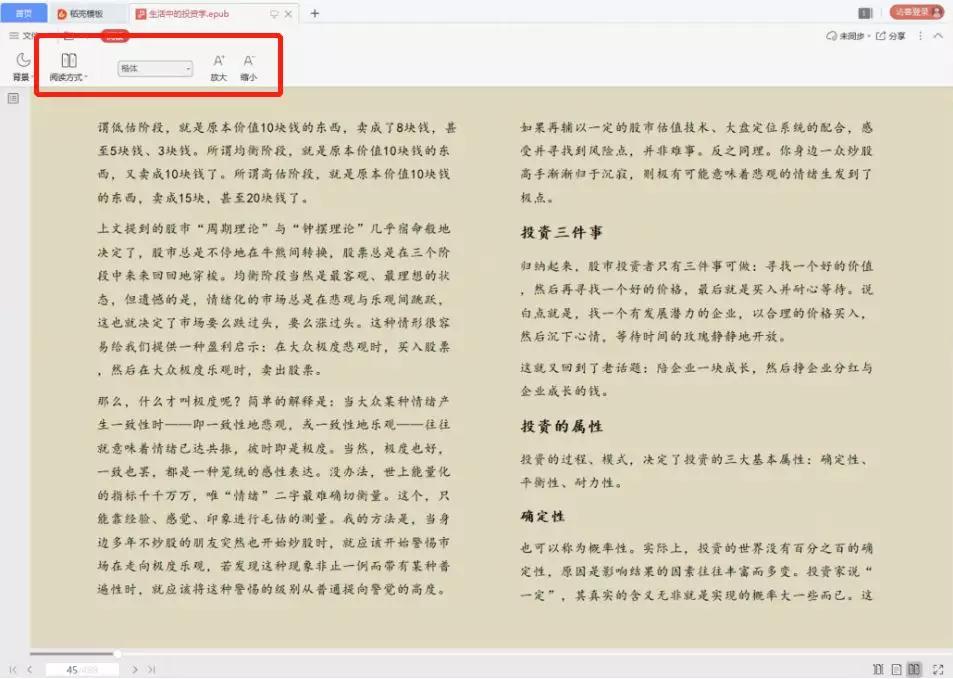953x679 pixels.
Task: Click the 访客登录 login button
Action: 916,13
